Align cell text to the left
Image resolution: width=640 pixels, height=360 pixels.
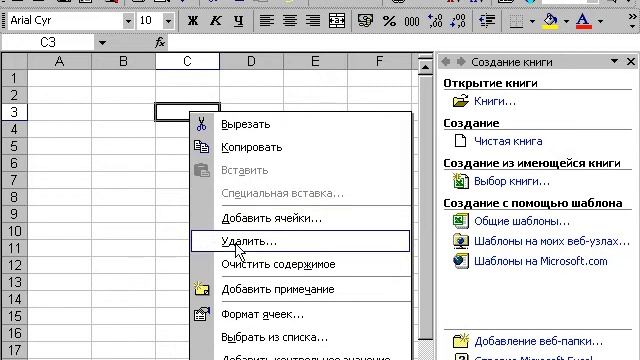267,20
